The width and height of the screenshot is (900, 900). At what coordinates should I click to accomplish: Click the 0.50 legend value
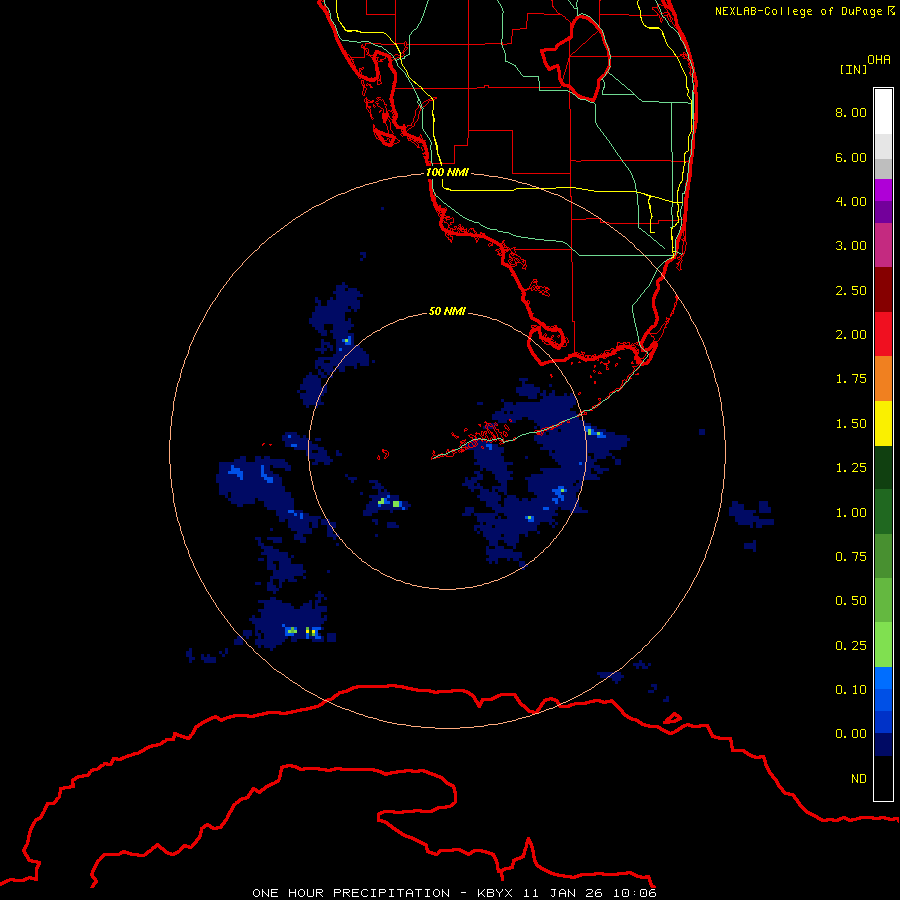click(851, 601)
